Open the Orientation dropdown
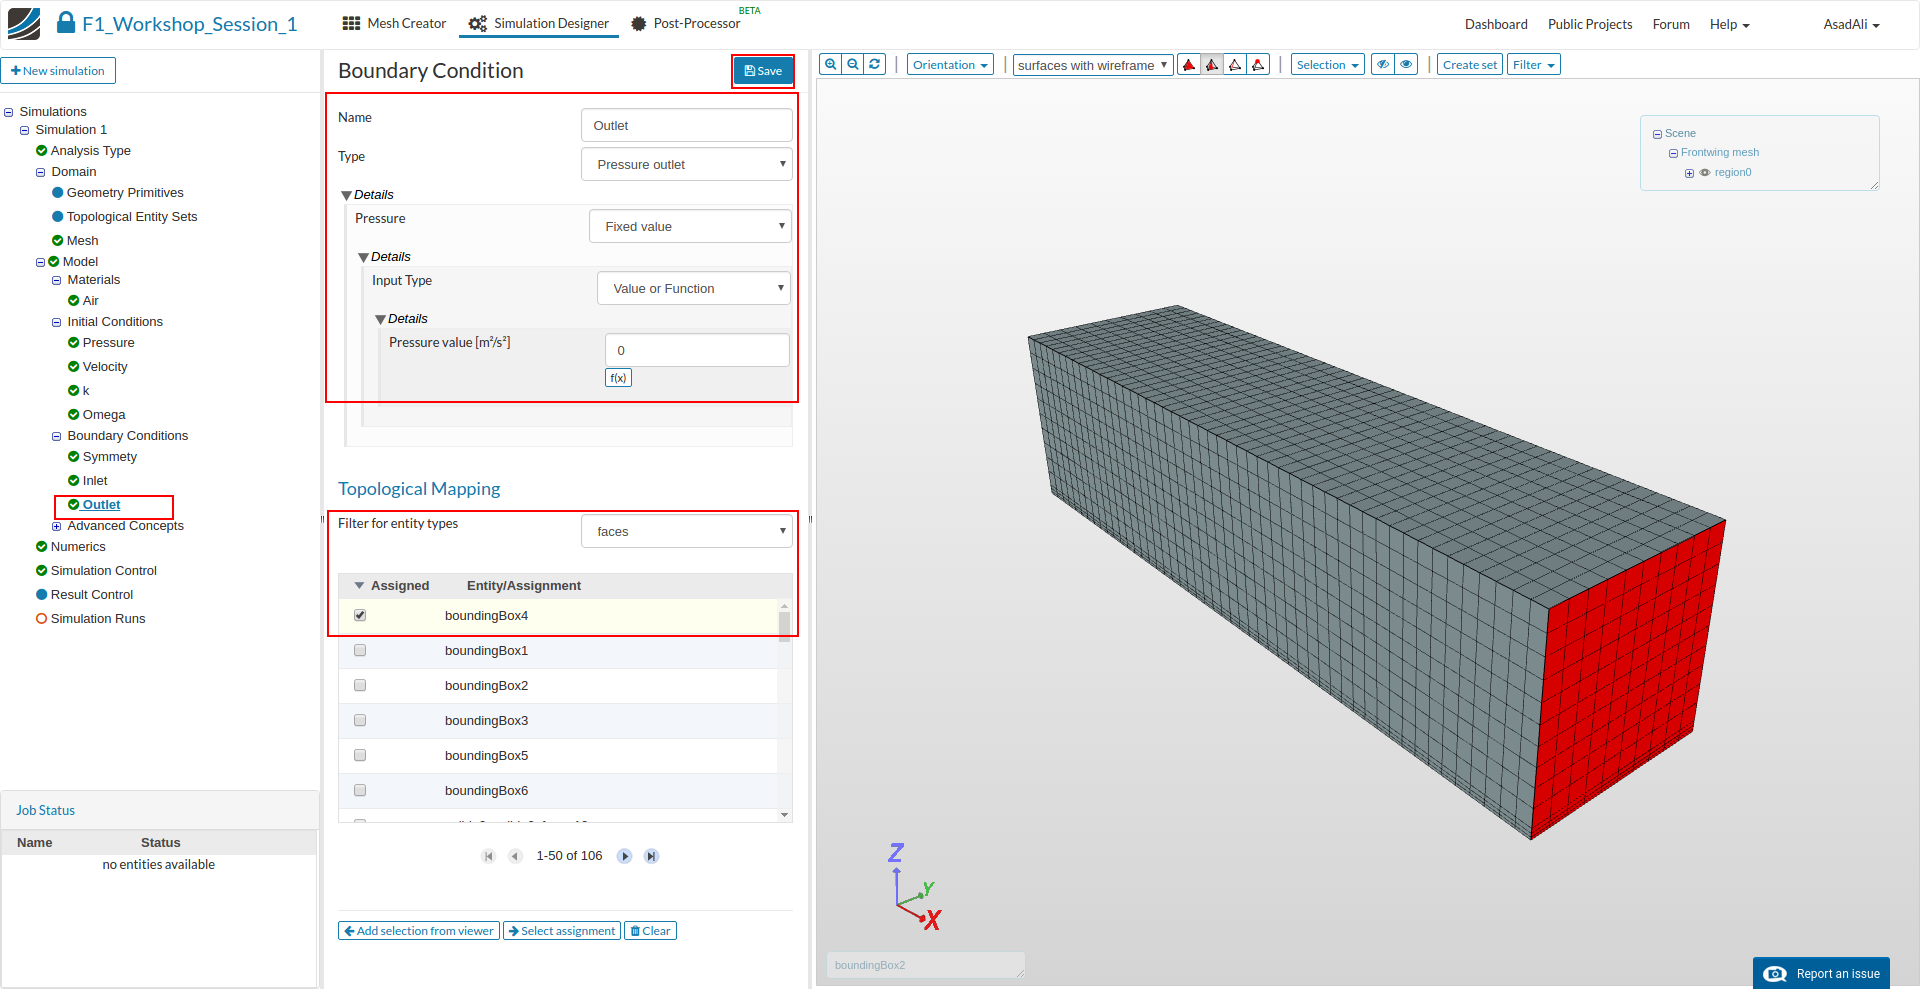1920x989 pixels. pyautogui.click(x=950, y=65)
